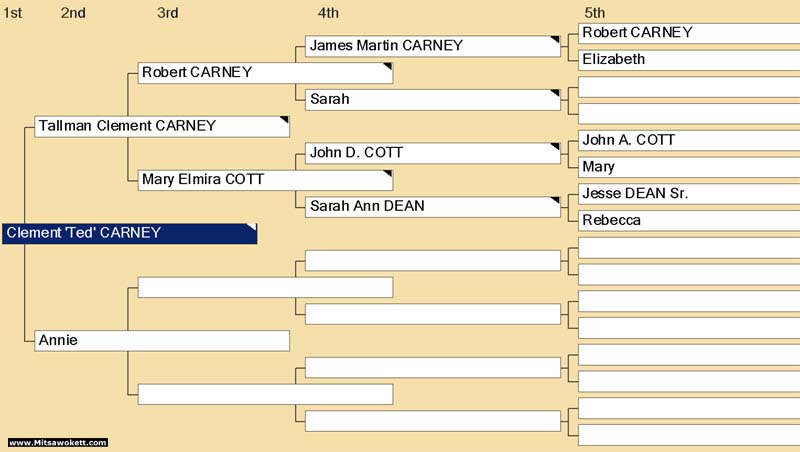Open Jesse DEAN Sr. entry
Screen dimensions: 800x452
tap(689, 194)
